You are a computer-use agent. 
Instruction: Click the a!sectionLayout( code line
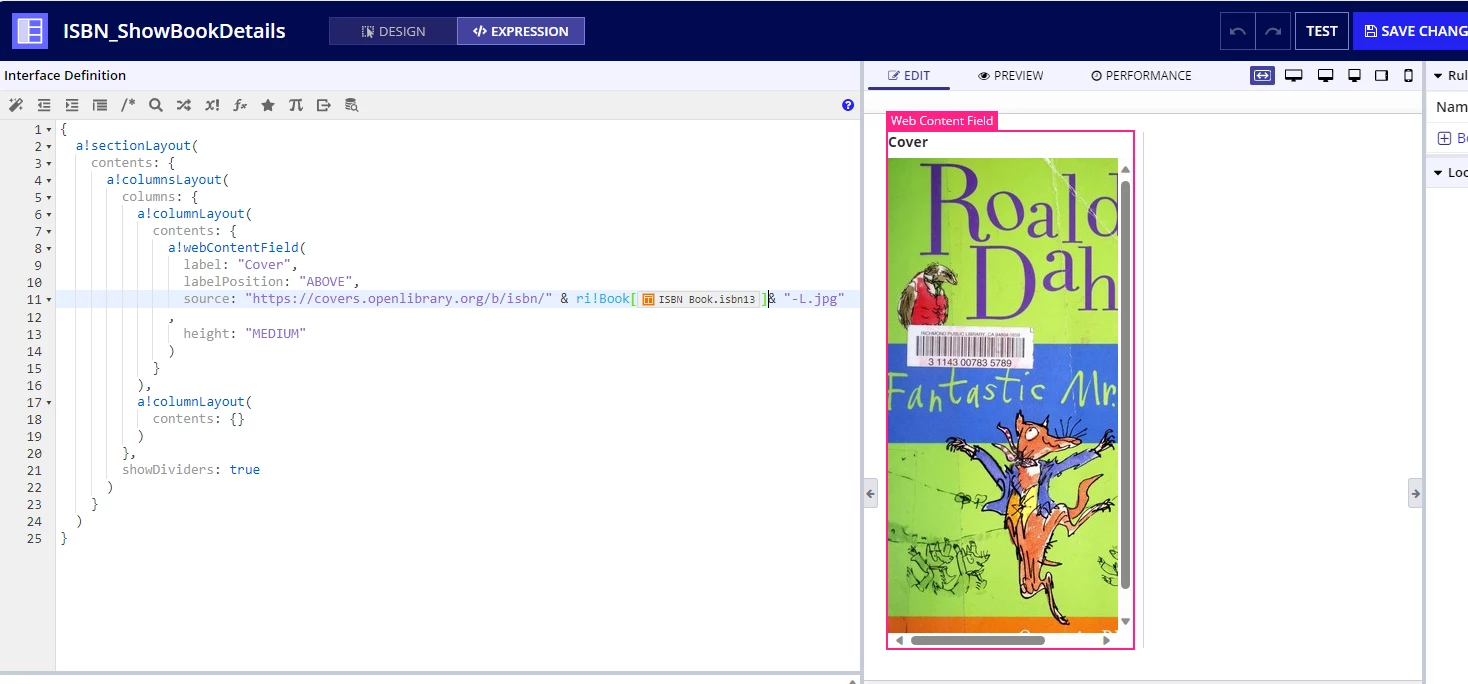[x=137, y=146]
